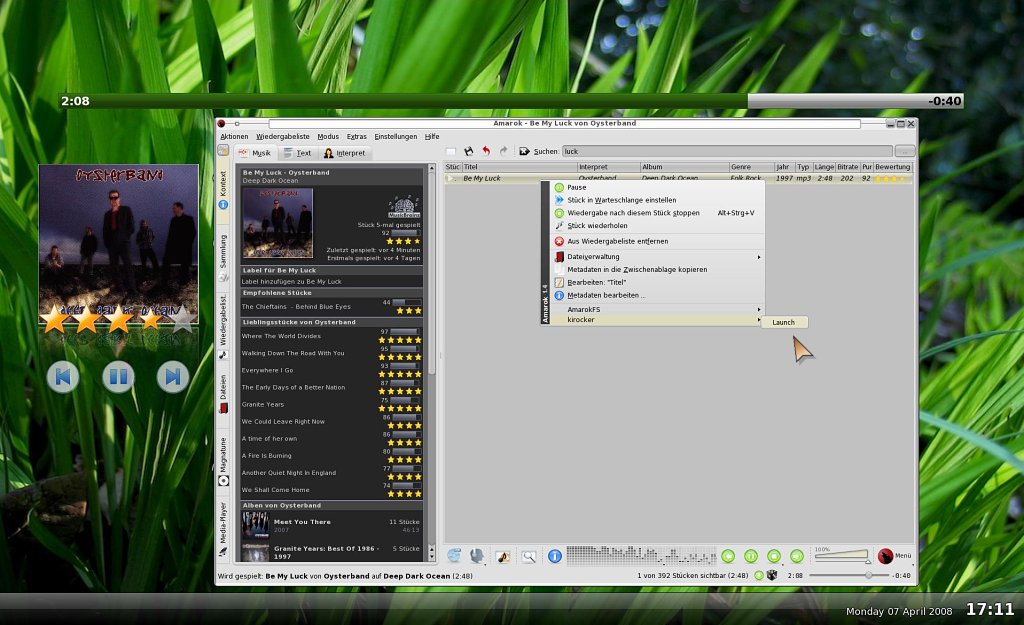1024x625 pixels.
Task: Expand the AmarokFS submenu
Action: point(658,310)
